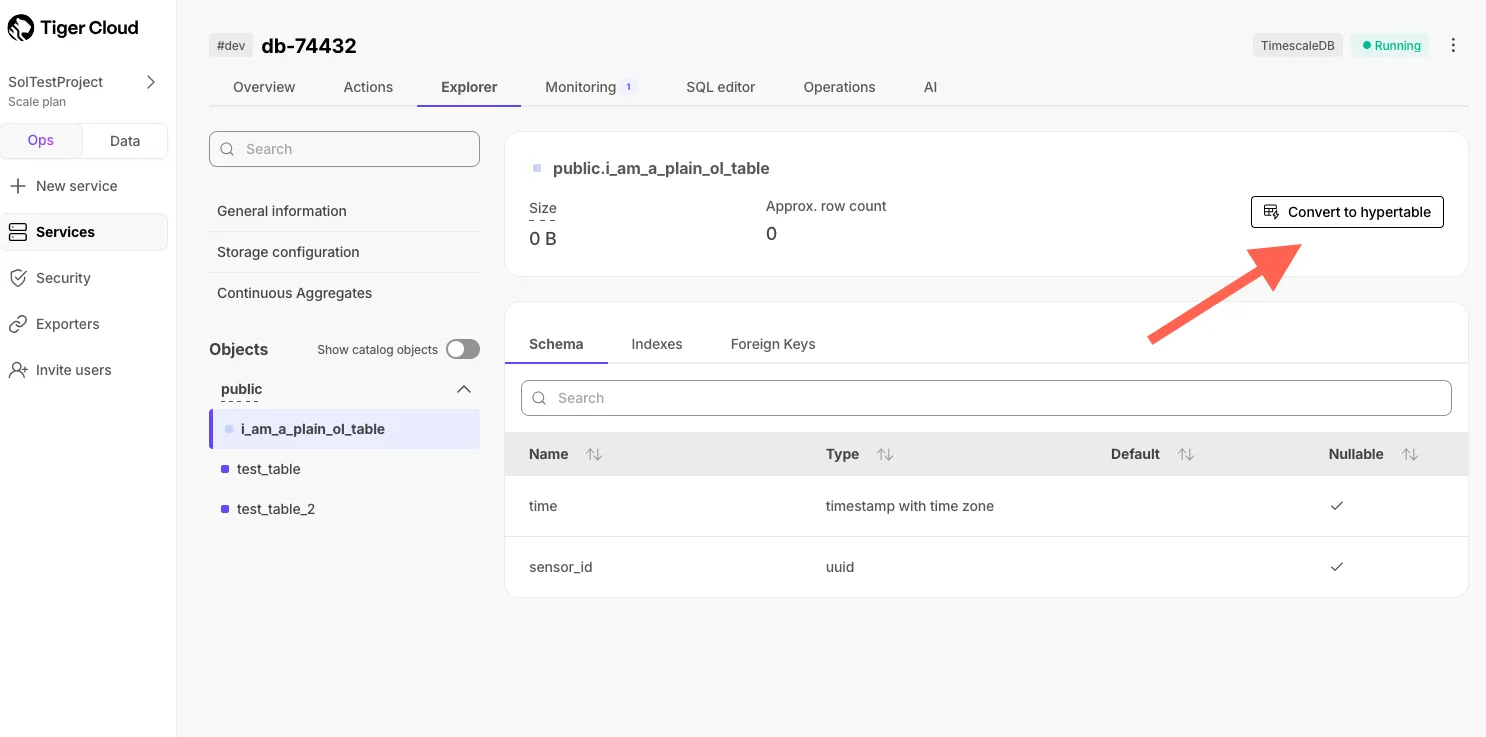
Task: Click nullable checkmark in sensor_id row
Action: click(x=1337, y=567)
